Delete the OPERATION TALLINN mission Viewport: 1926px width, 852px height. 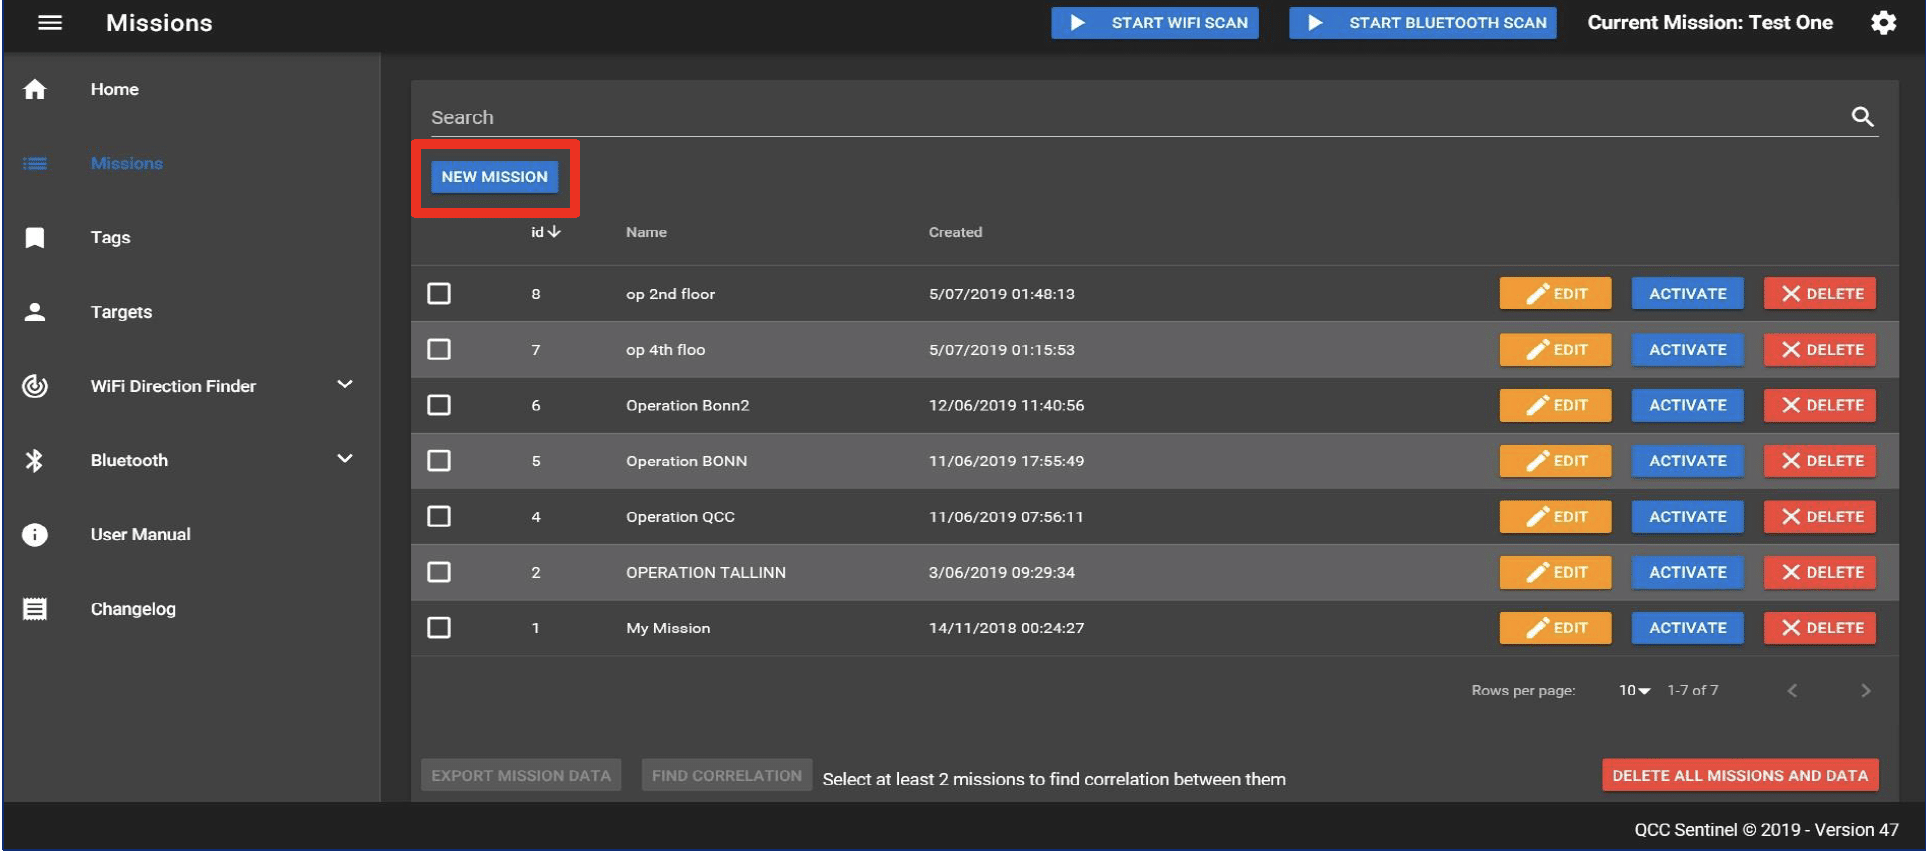tap(1820, 572)
